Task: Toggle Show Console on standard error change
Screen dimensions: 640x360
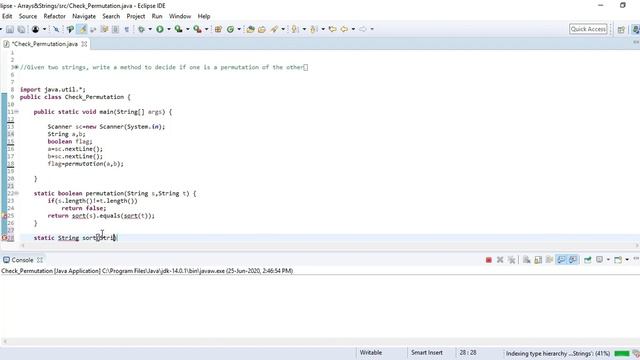Action: [x=573, y=260]
